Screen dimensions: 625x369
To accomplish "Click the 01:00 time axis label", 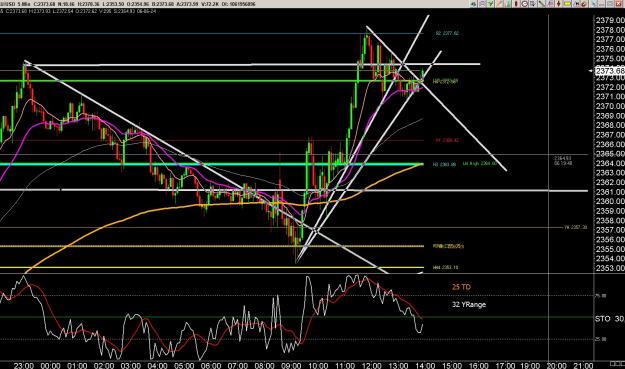I will tap(77, 365).
